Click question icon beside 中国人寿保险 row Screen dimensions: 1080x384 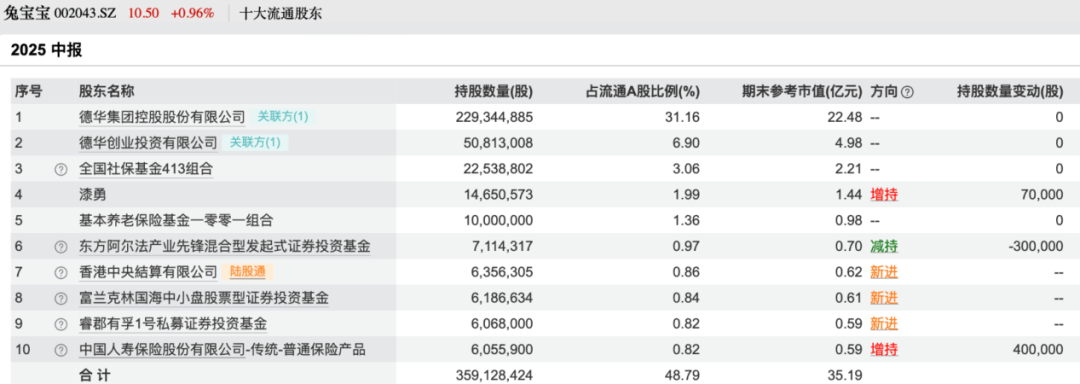point(61,351)
